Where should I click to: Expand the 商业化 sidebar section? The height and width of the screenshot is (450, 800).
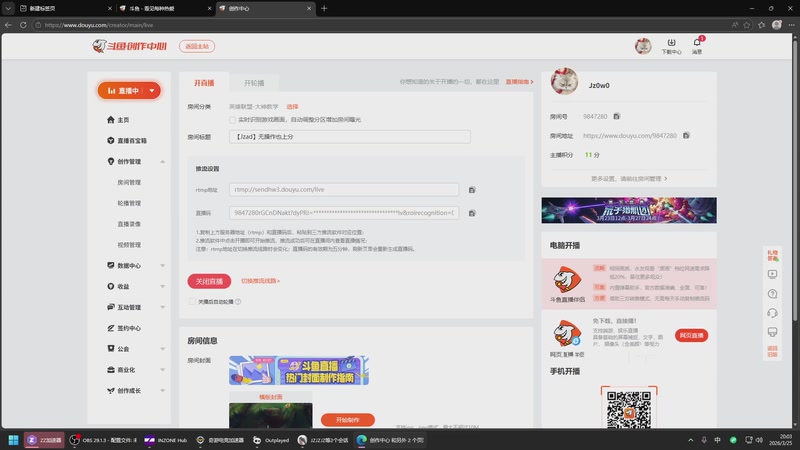click(163, 370)
